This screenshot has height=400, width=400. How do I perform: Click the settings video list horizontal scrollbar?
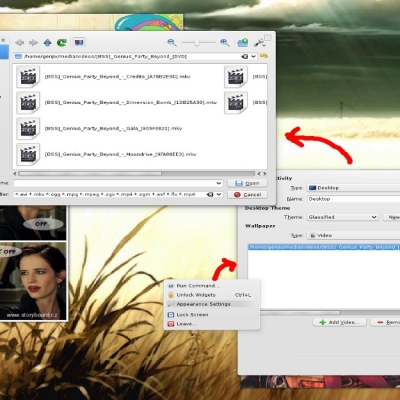(300, 313)
